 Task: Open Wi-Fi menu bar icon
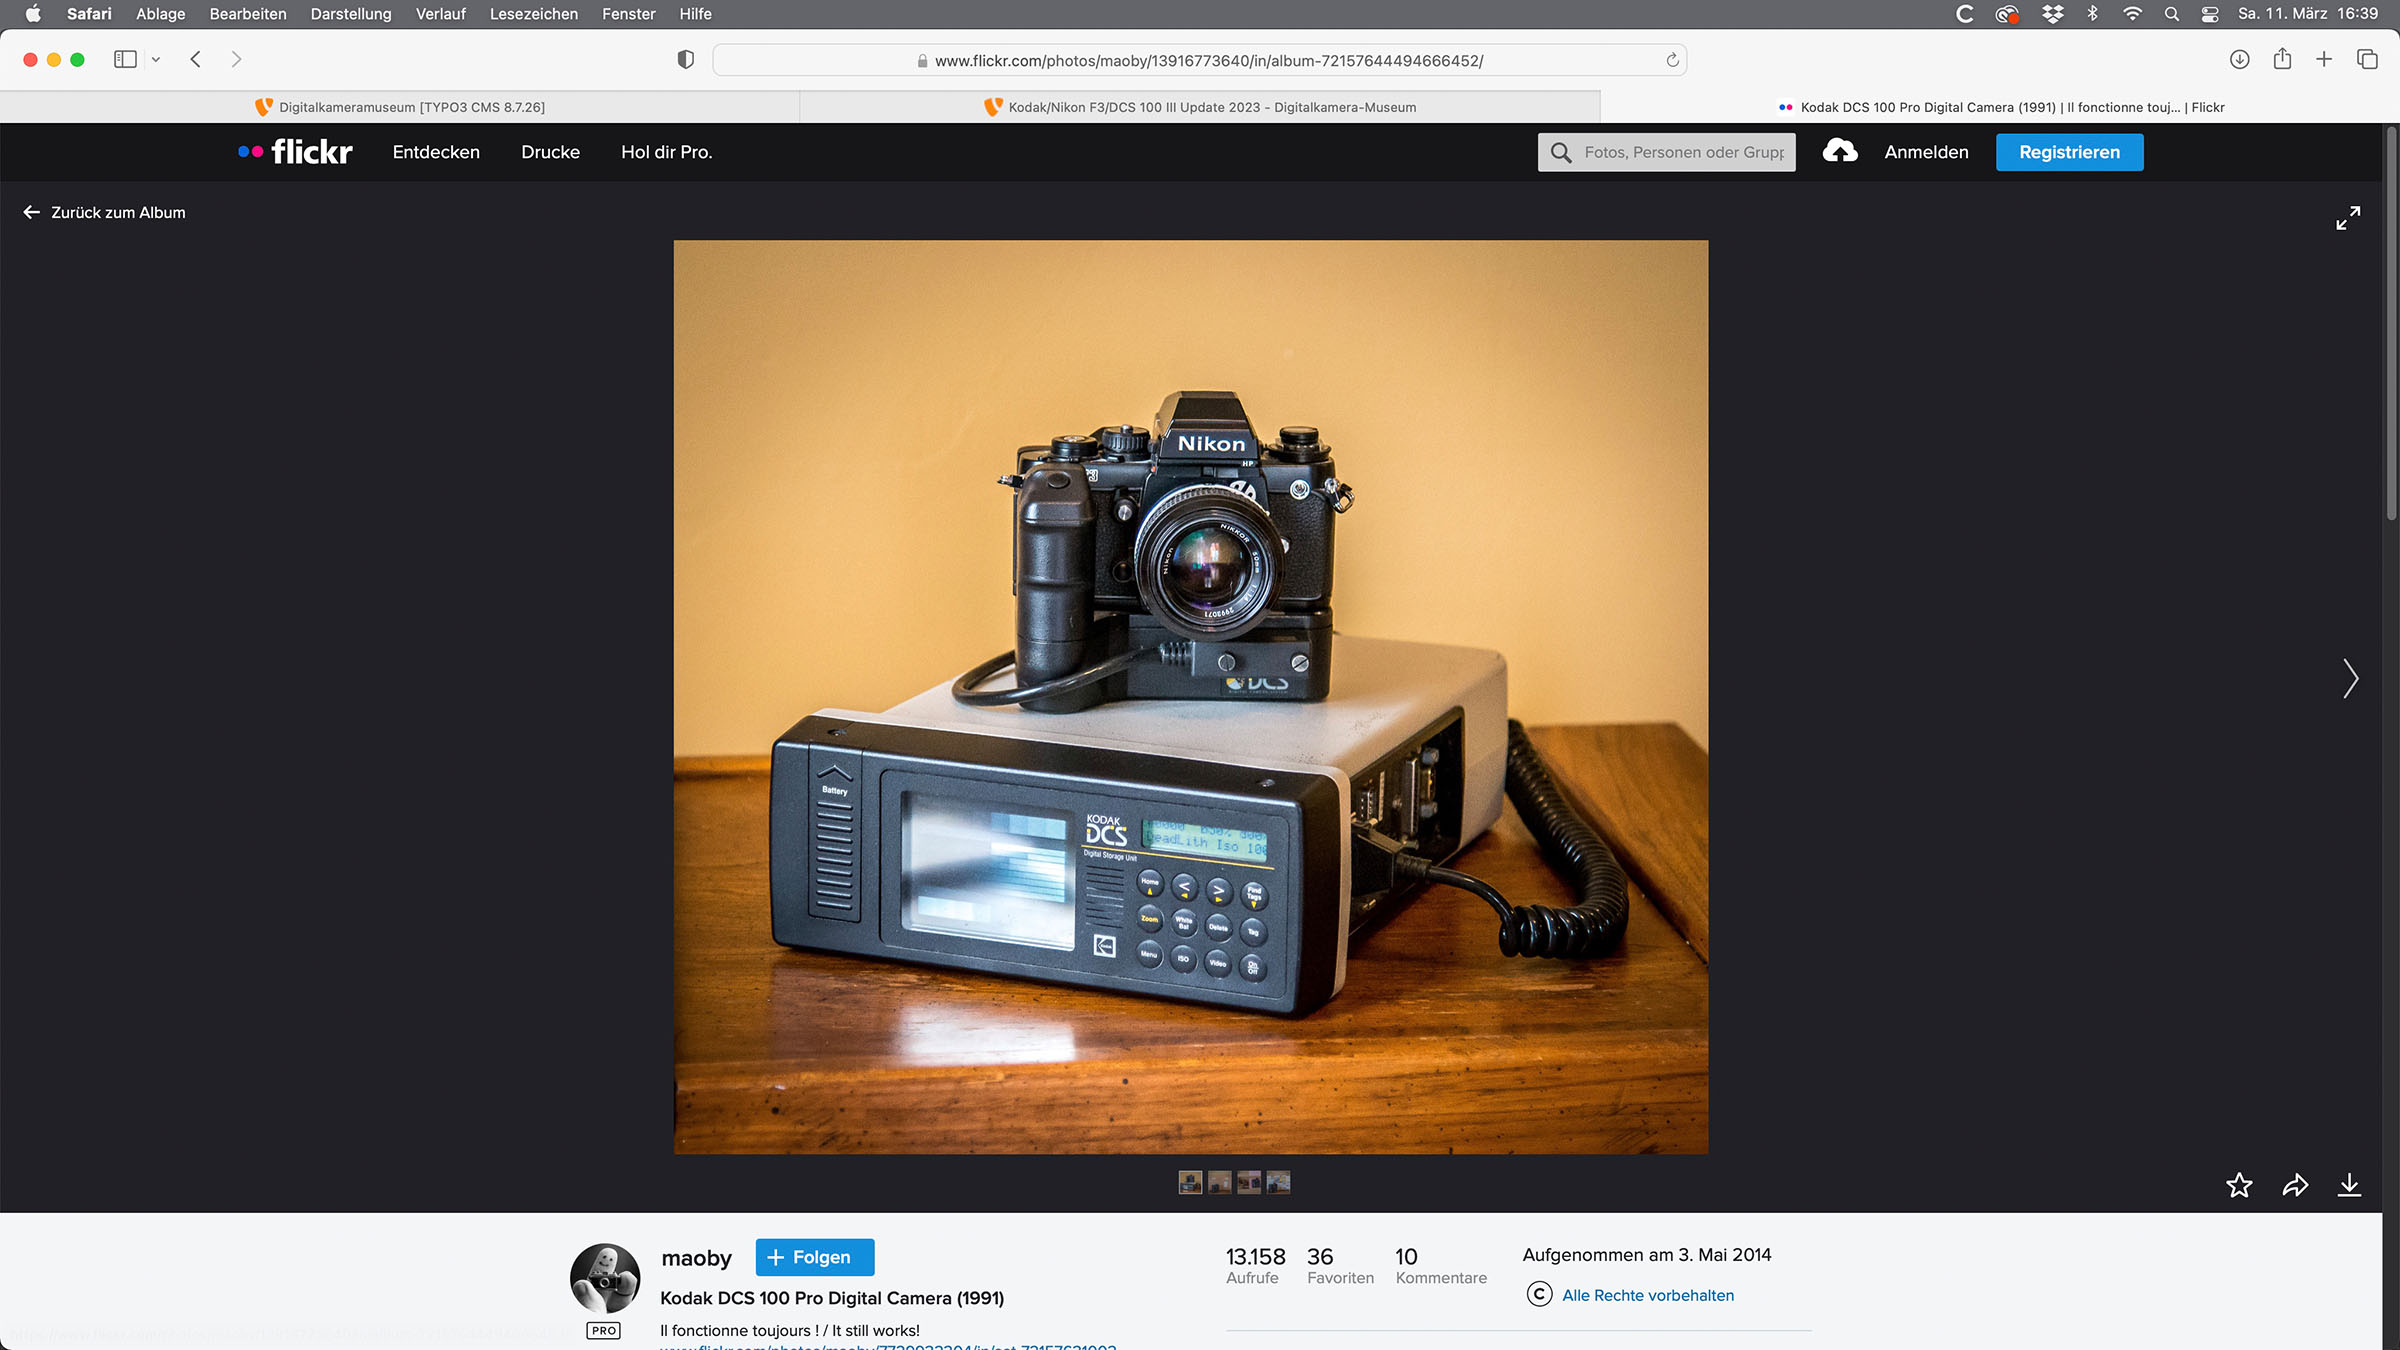tap(2132, 14)
